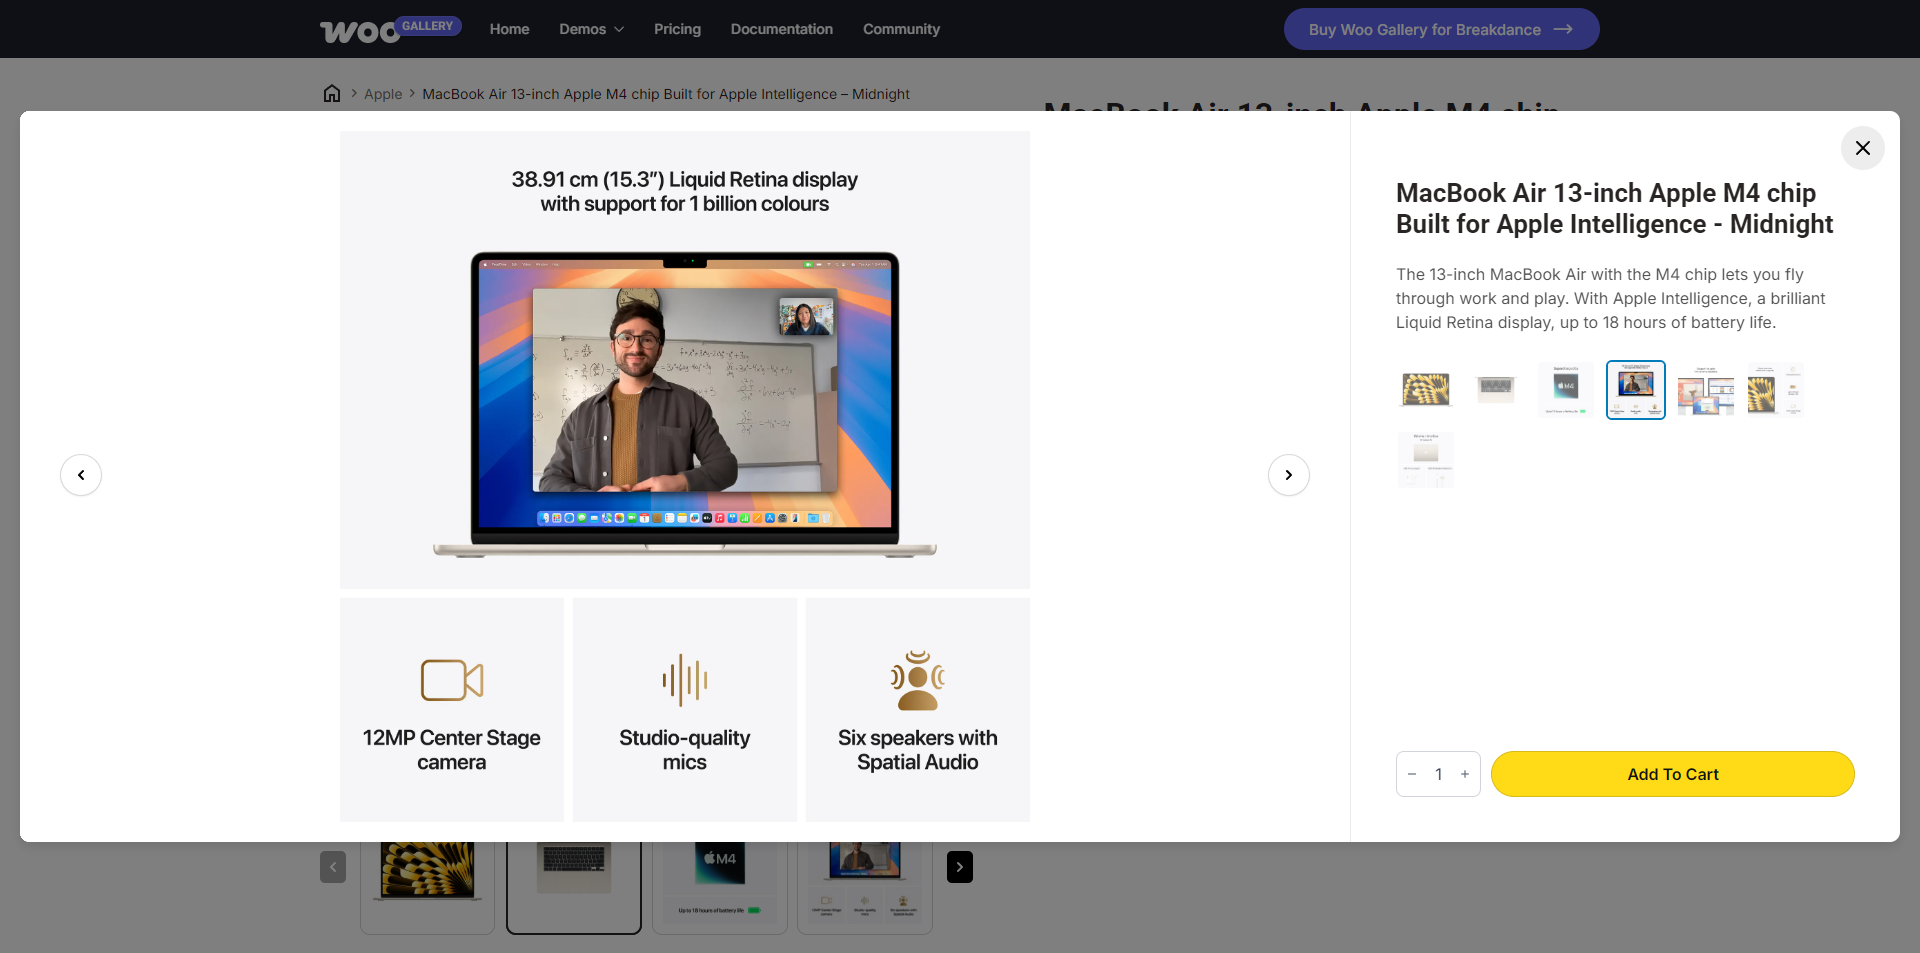Open the Community page
Viewport: 1920px width, 953px height.
click(x=901, y=29)
